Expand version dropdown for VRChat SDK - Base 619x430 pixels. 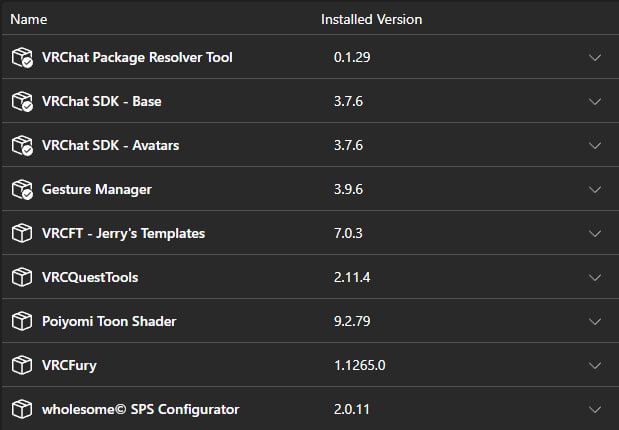[x=595, y=101]
